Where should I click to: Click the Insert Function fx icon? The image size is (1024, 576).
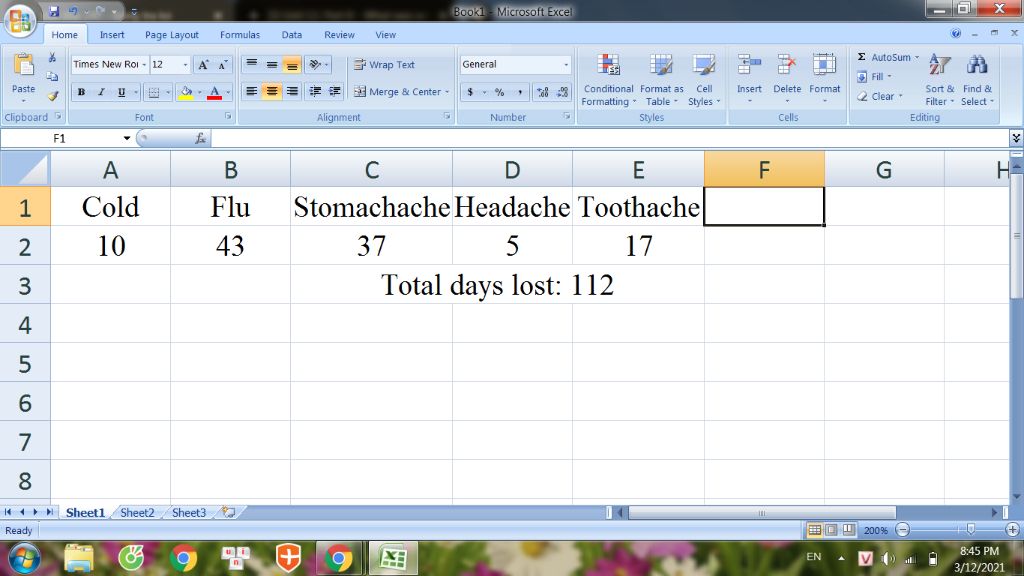201,138
